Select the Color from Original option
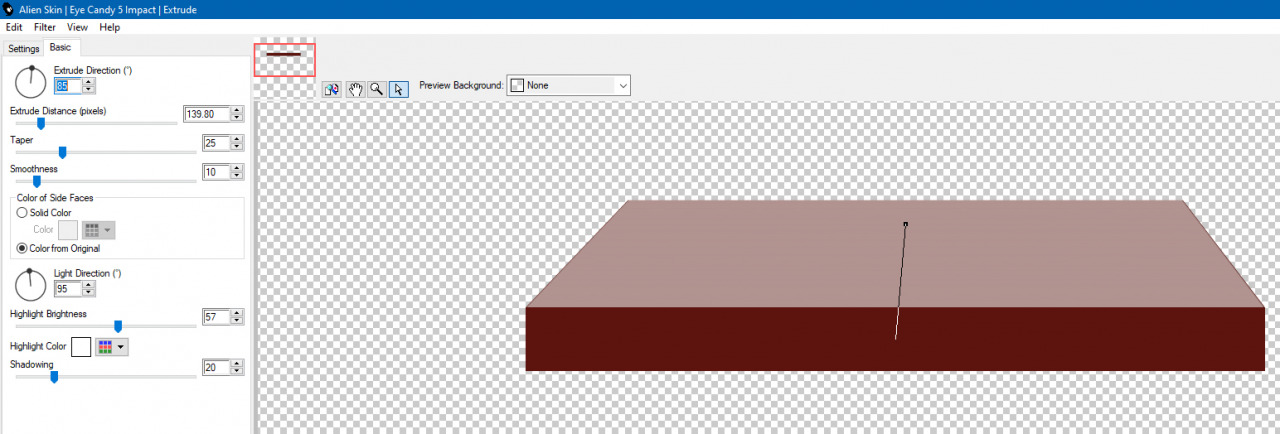 point(22,248)
